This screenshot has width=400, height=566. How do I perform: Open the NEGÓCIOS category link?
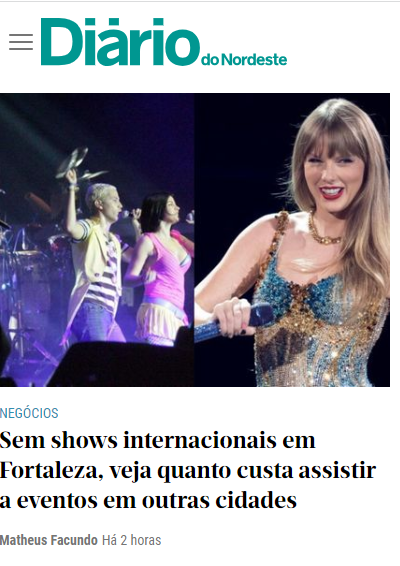29,413
